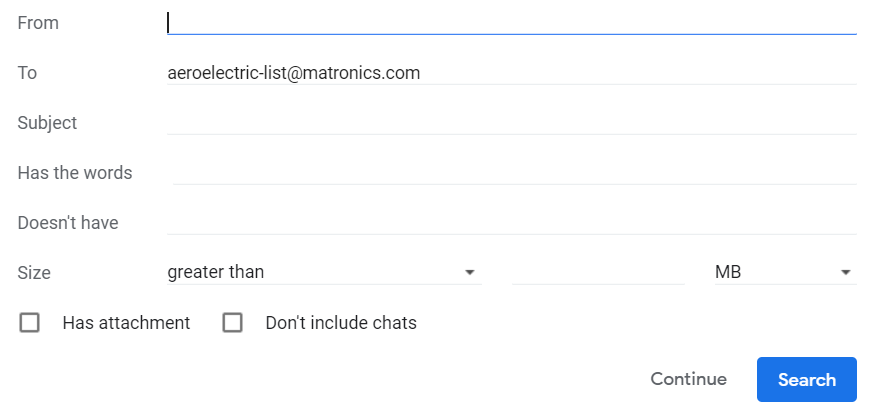Click the From input field
This screenshot has height=417, width=875.
pyautogui.click(x=510, y=22)
